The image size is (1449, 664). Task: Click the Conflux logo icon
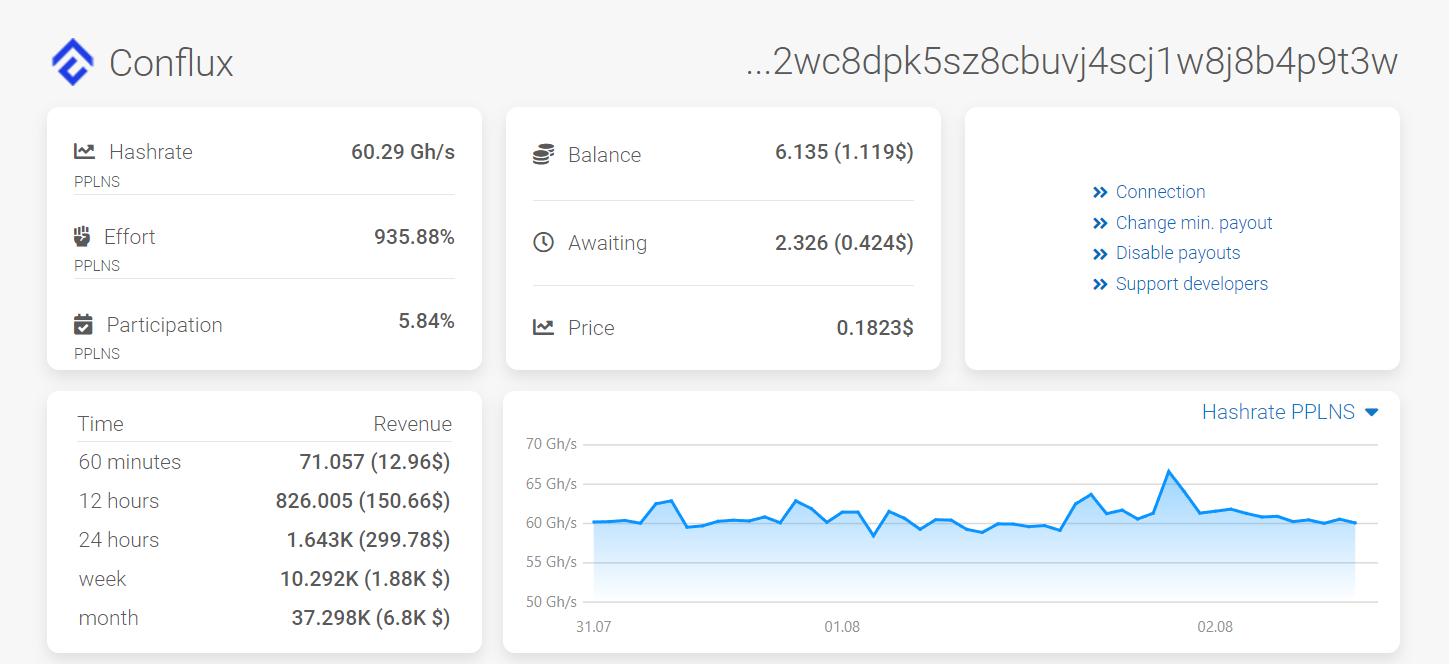[x=73, y=62]
